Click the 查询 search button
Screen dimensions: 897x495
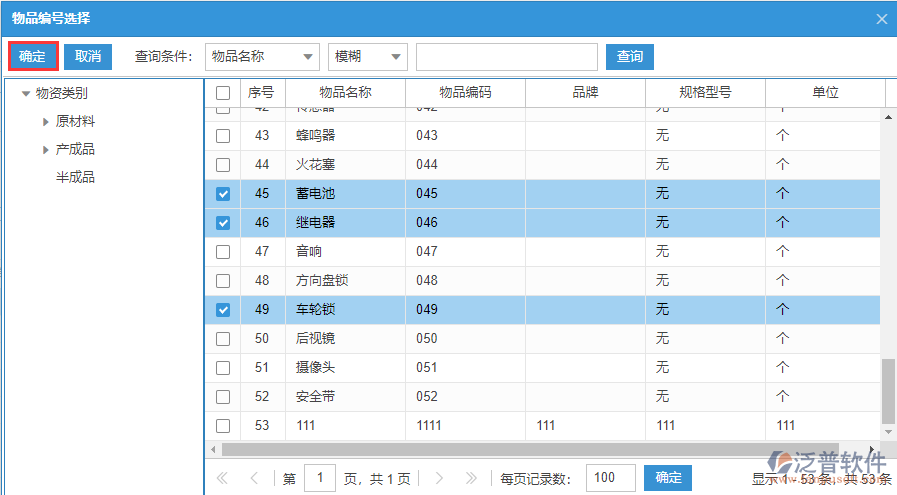point(629,57)
